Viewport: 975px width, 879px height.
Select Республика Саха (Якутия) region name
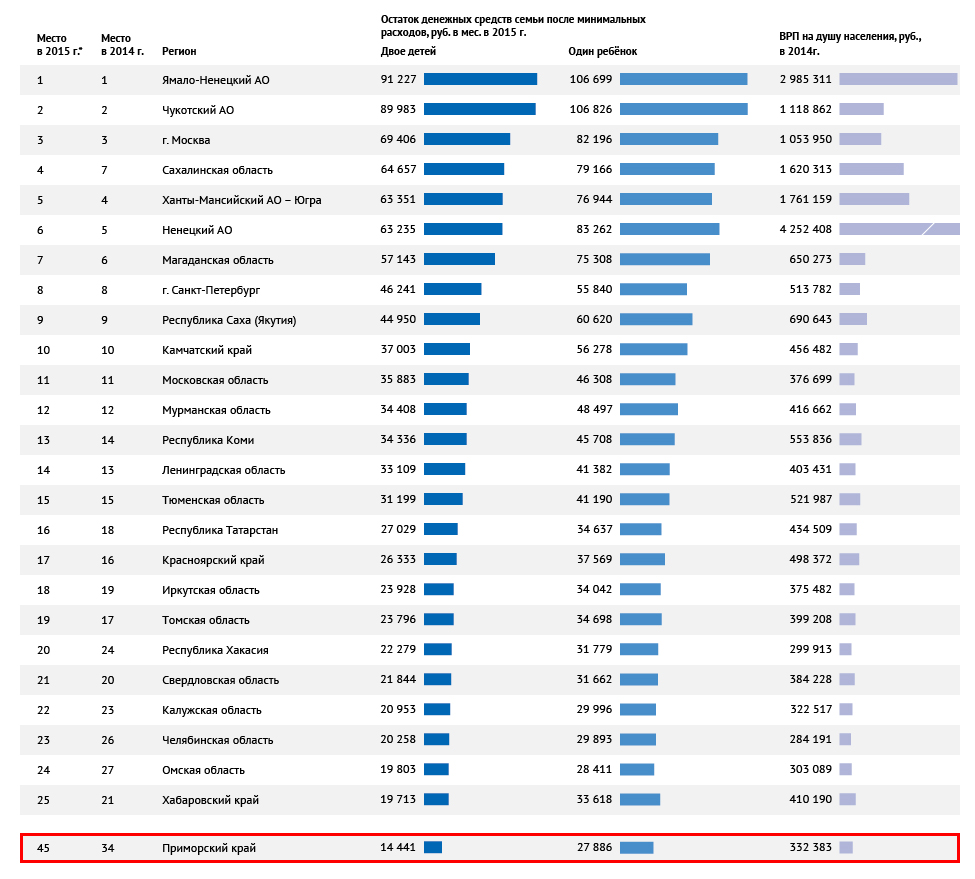(x=229, y=320)
